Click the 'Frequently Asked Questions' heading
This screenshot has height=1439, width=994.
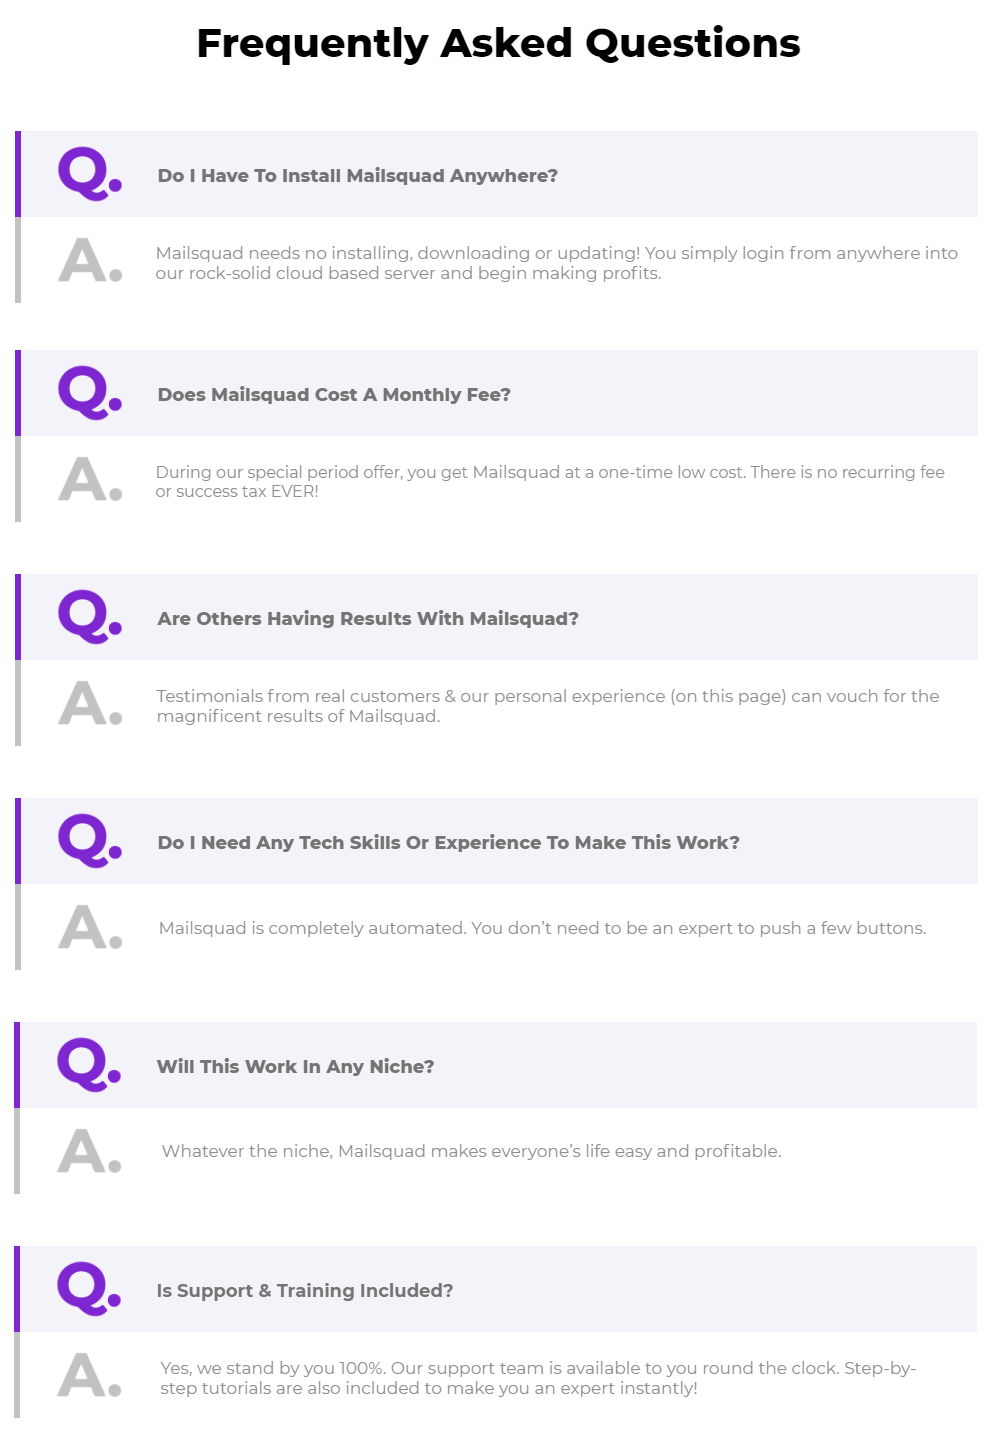pyautogui.click(x=498, y=44)
